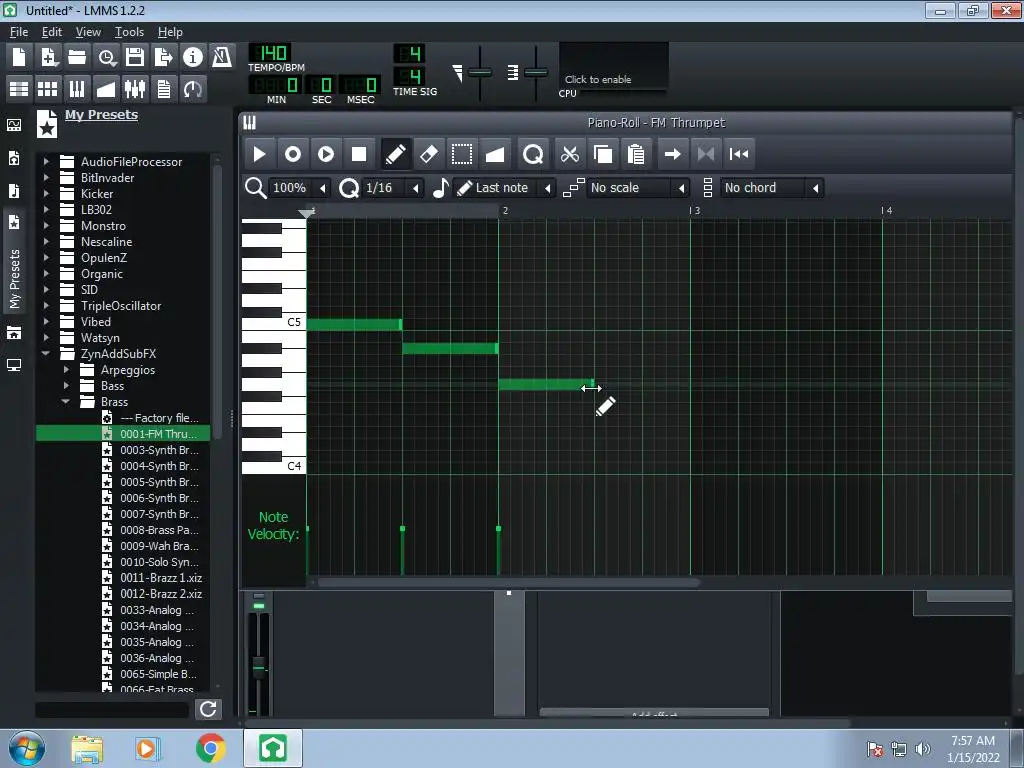This screenshot has height=768, width=1024.
Task: Paste notes from clipboard icon
Action: pos(636,154)
